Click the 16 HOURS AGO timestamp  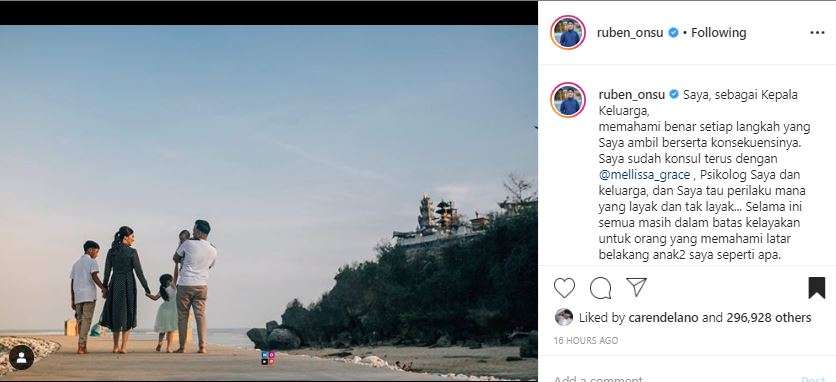(586, 340)
